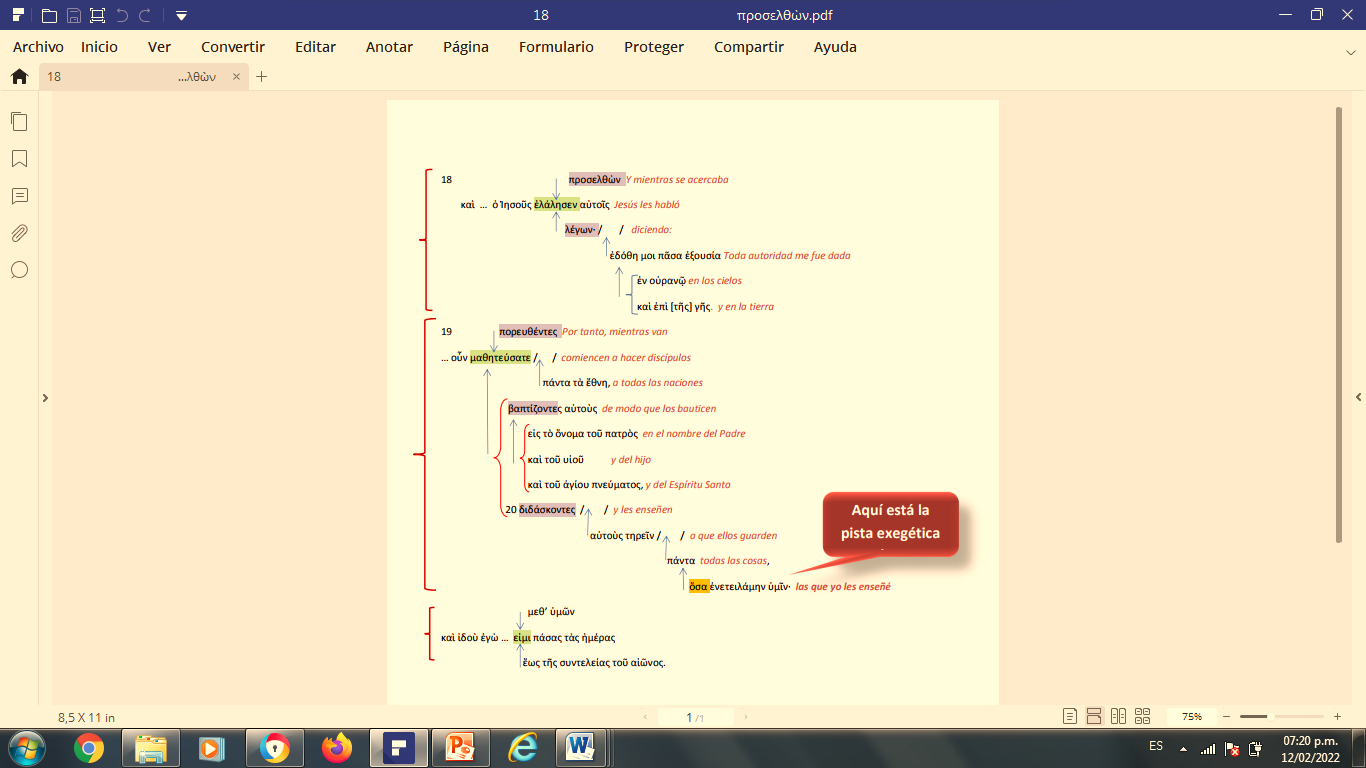Expand the right side panel arrow
1366x768 pixels.
tap(1358, 398)
